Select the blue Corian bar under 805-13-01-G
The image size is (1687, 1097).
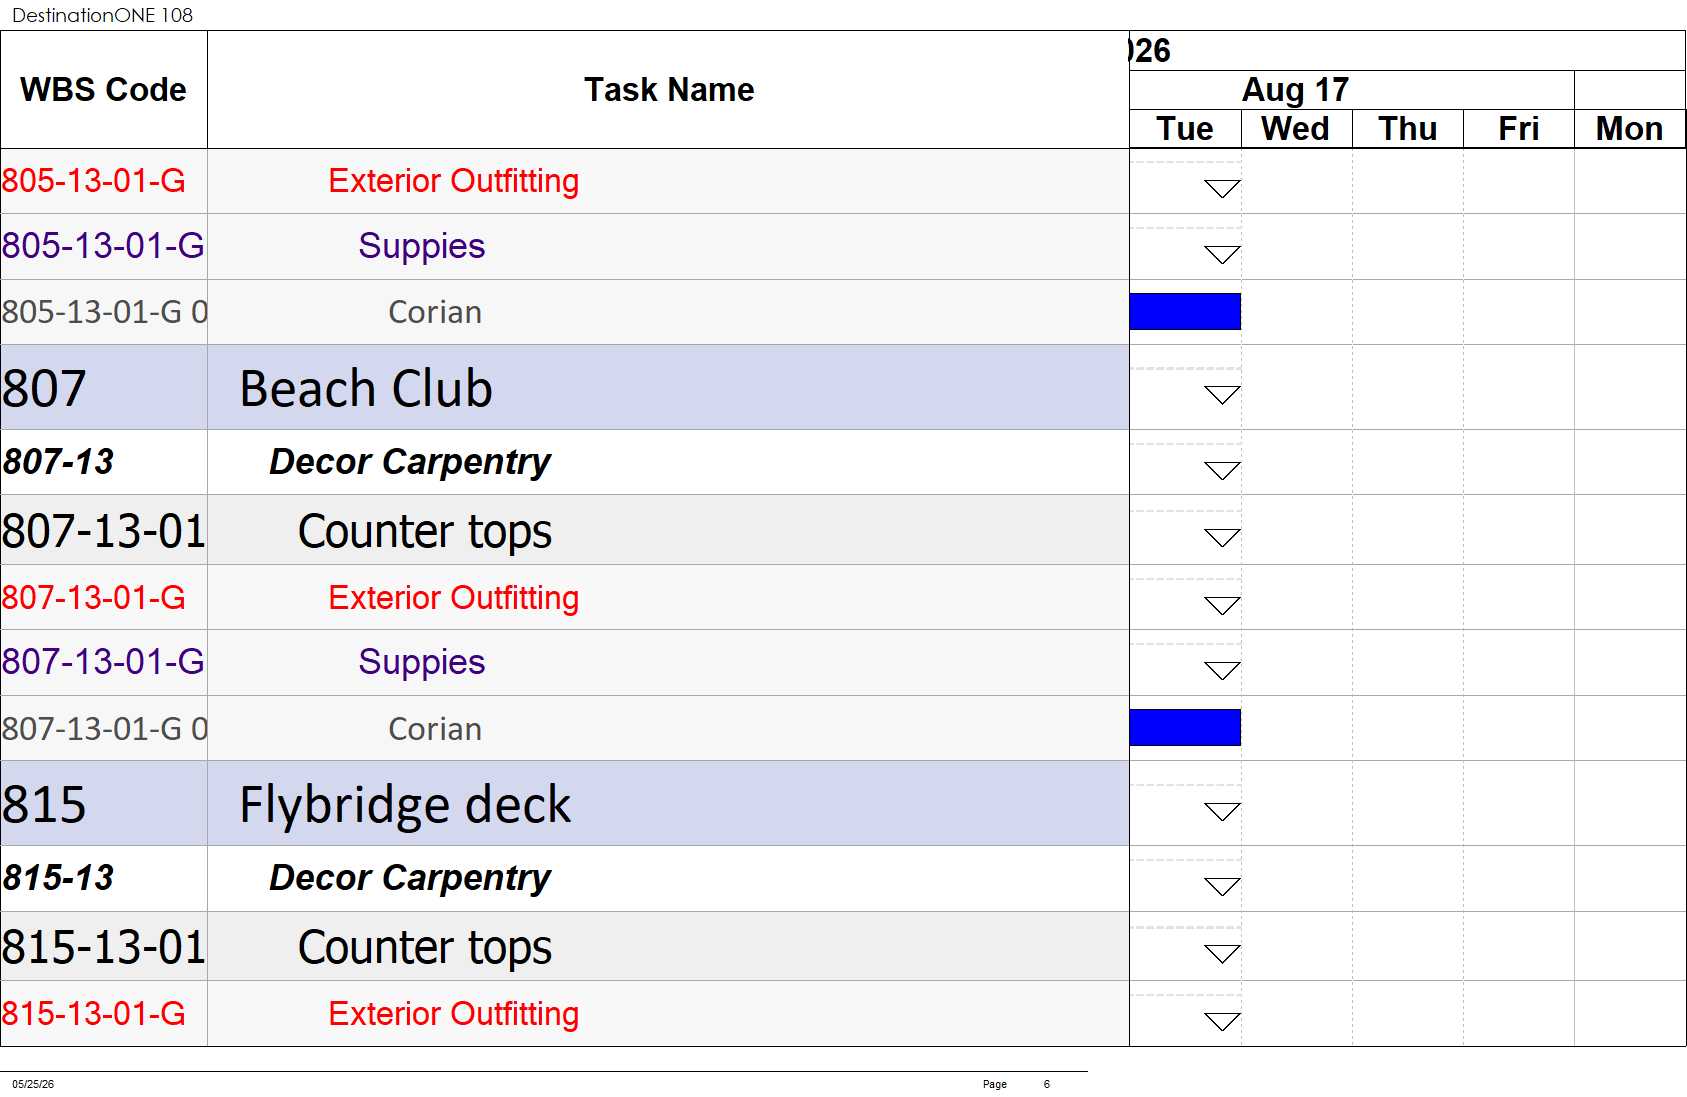pos(1185,311)
